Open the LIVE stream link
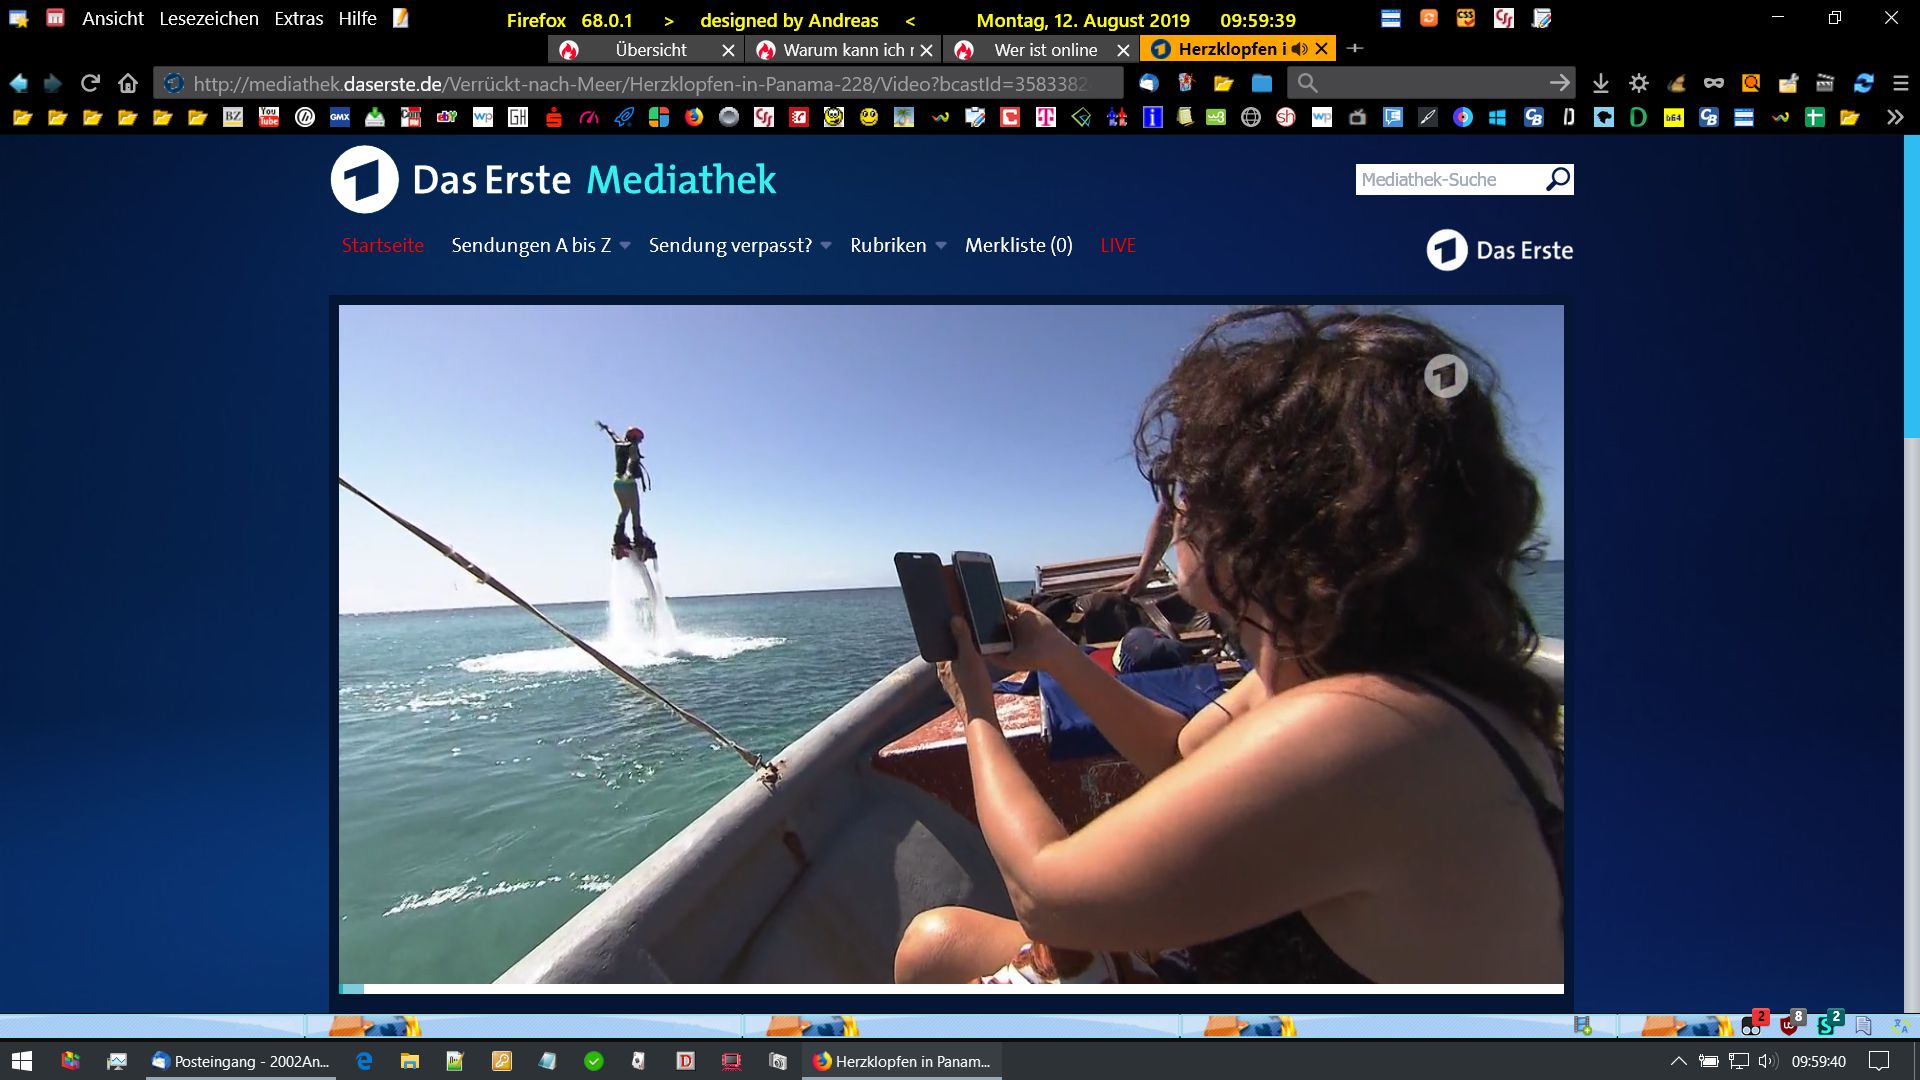 [1117, 245]
